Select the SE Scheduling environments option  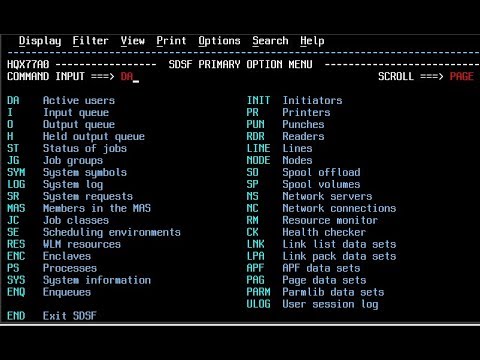pyautogui.click(x=94, y=232)
